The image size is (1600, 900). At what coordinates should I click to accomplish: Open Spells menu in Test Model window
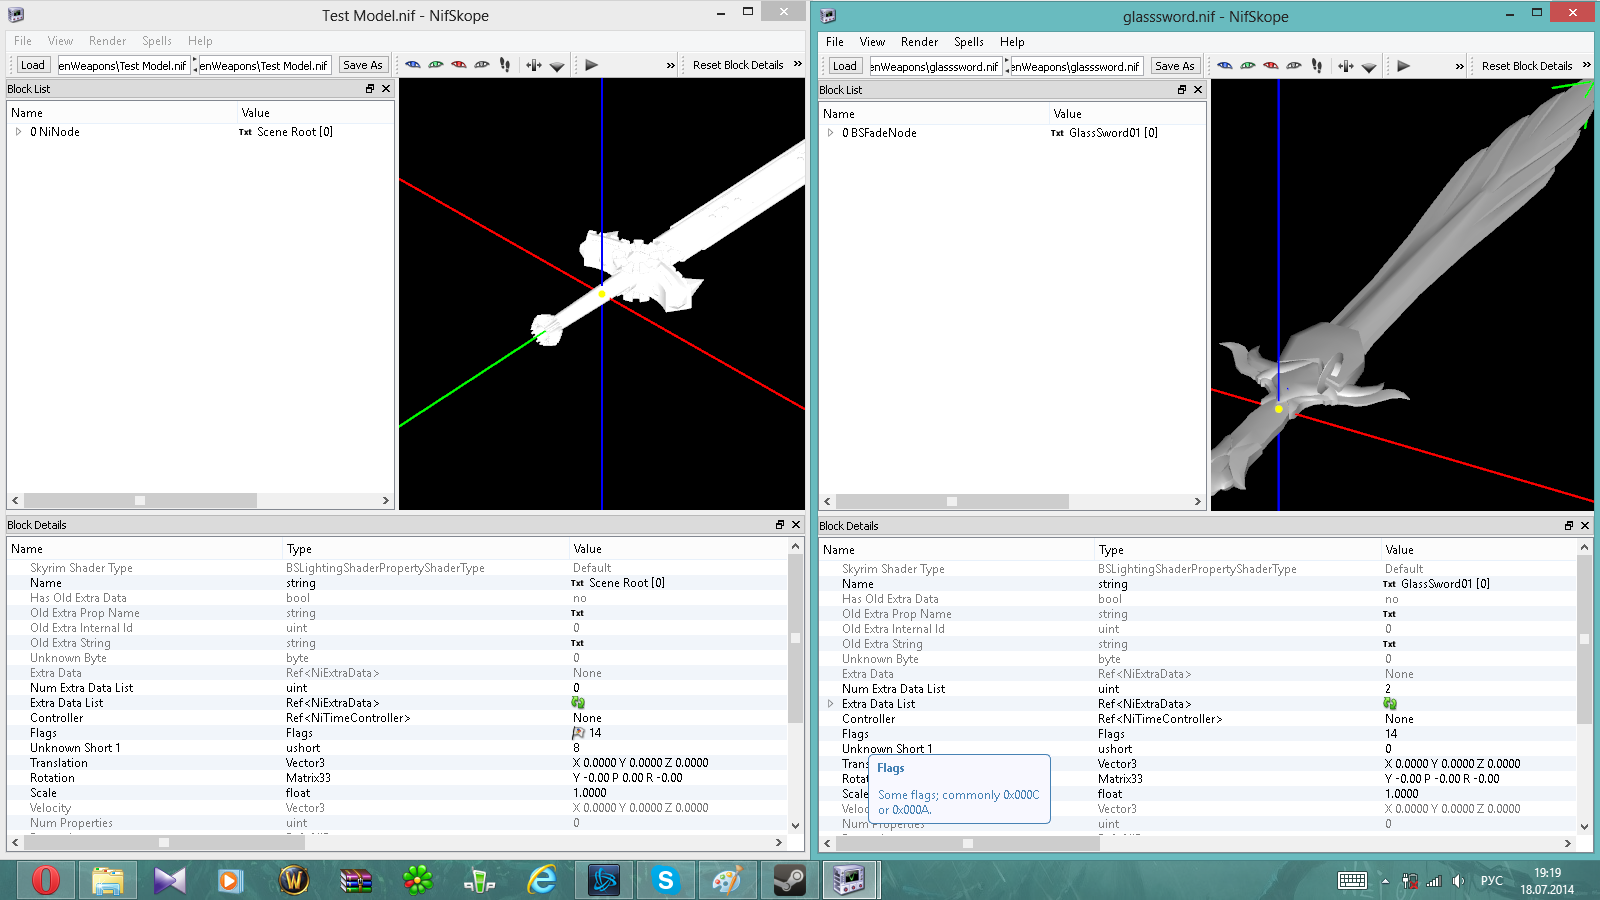(x=157, y=41)
